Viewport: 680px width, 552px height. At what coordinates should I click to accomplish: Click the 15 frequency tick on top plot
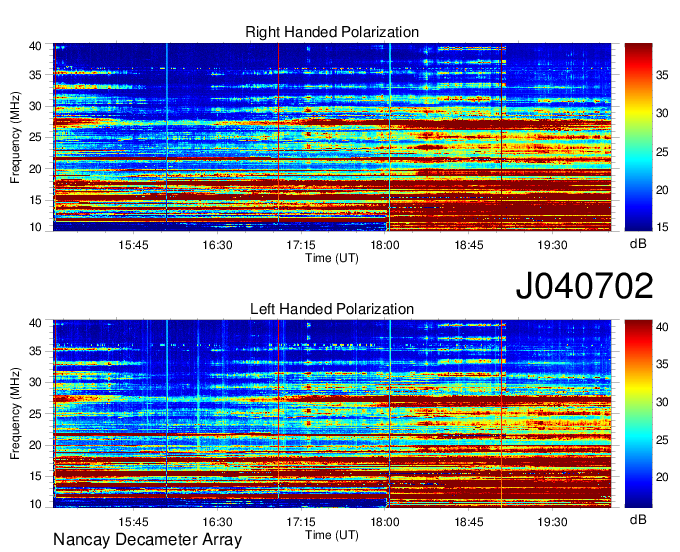[x=35, y=200]
